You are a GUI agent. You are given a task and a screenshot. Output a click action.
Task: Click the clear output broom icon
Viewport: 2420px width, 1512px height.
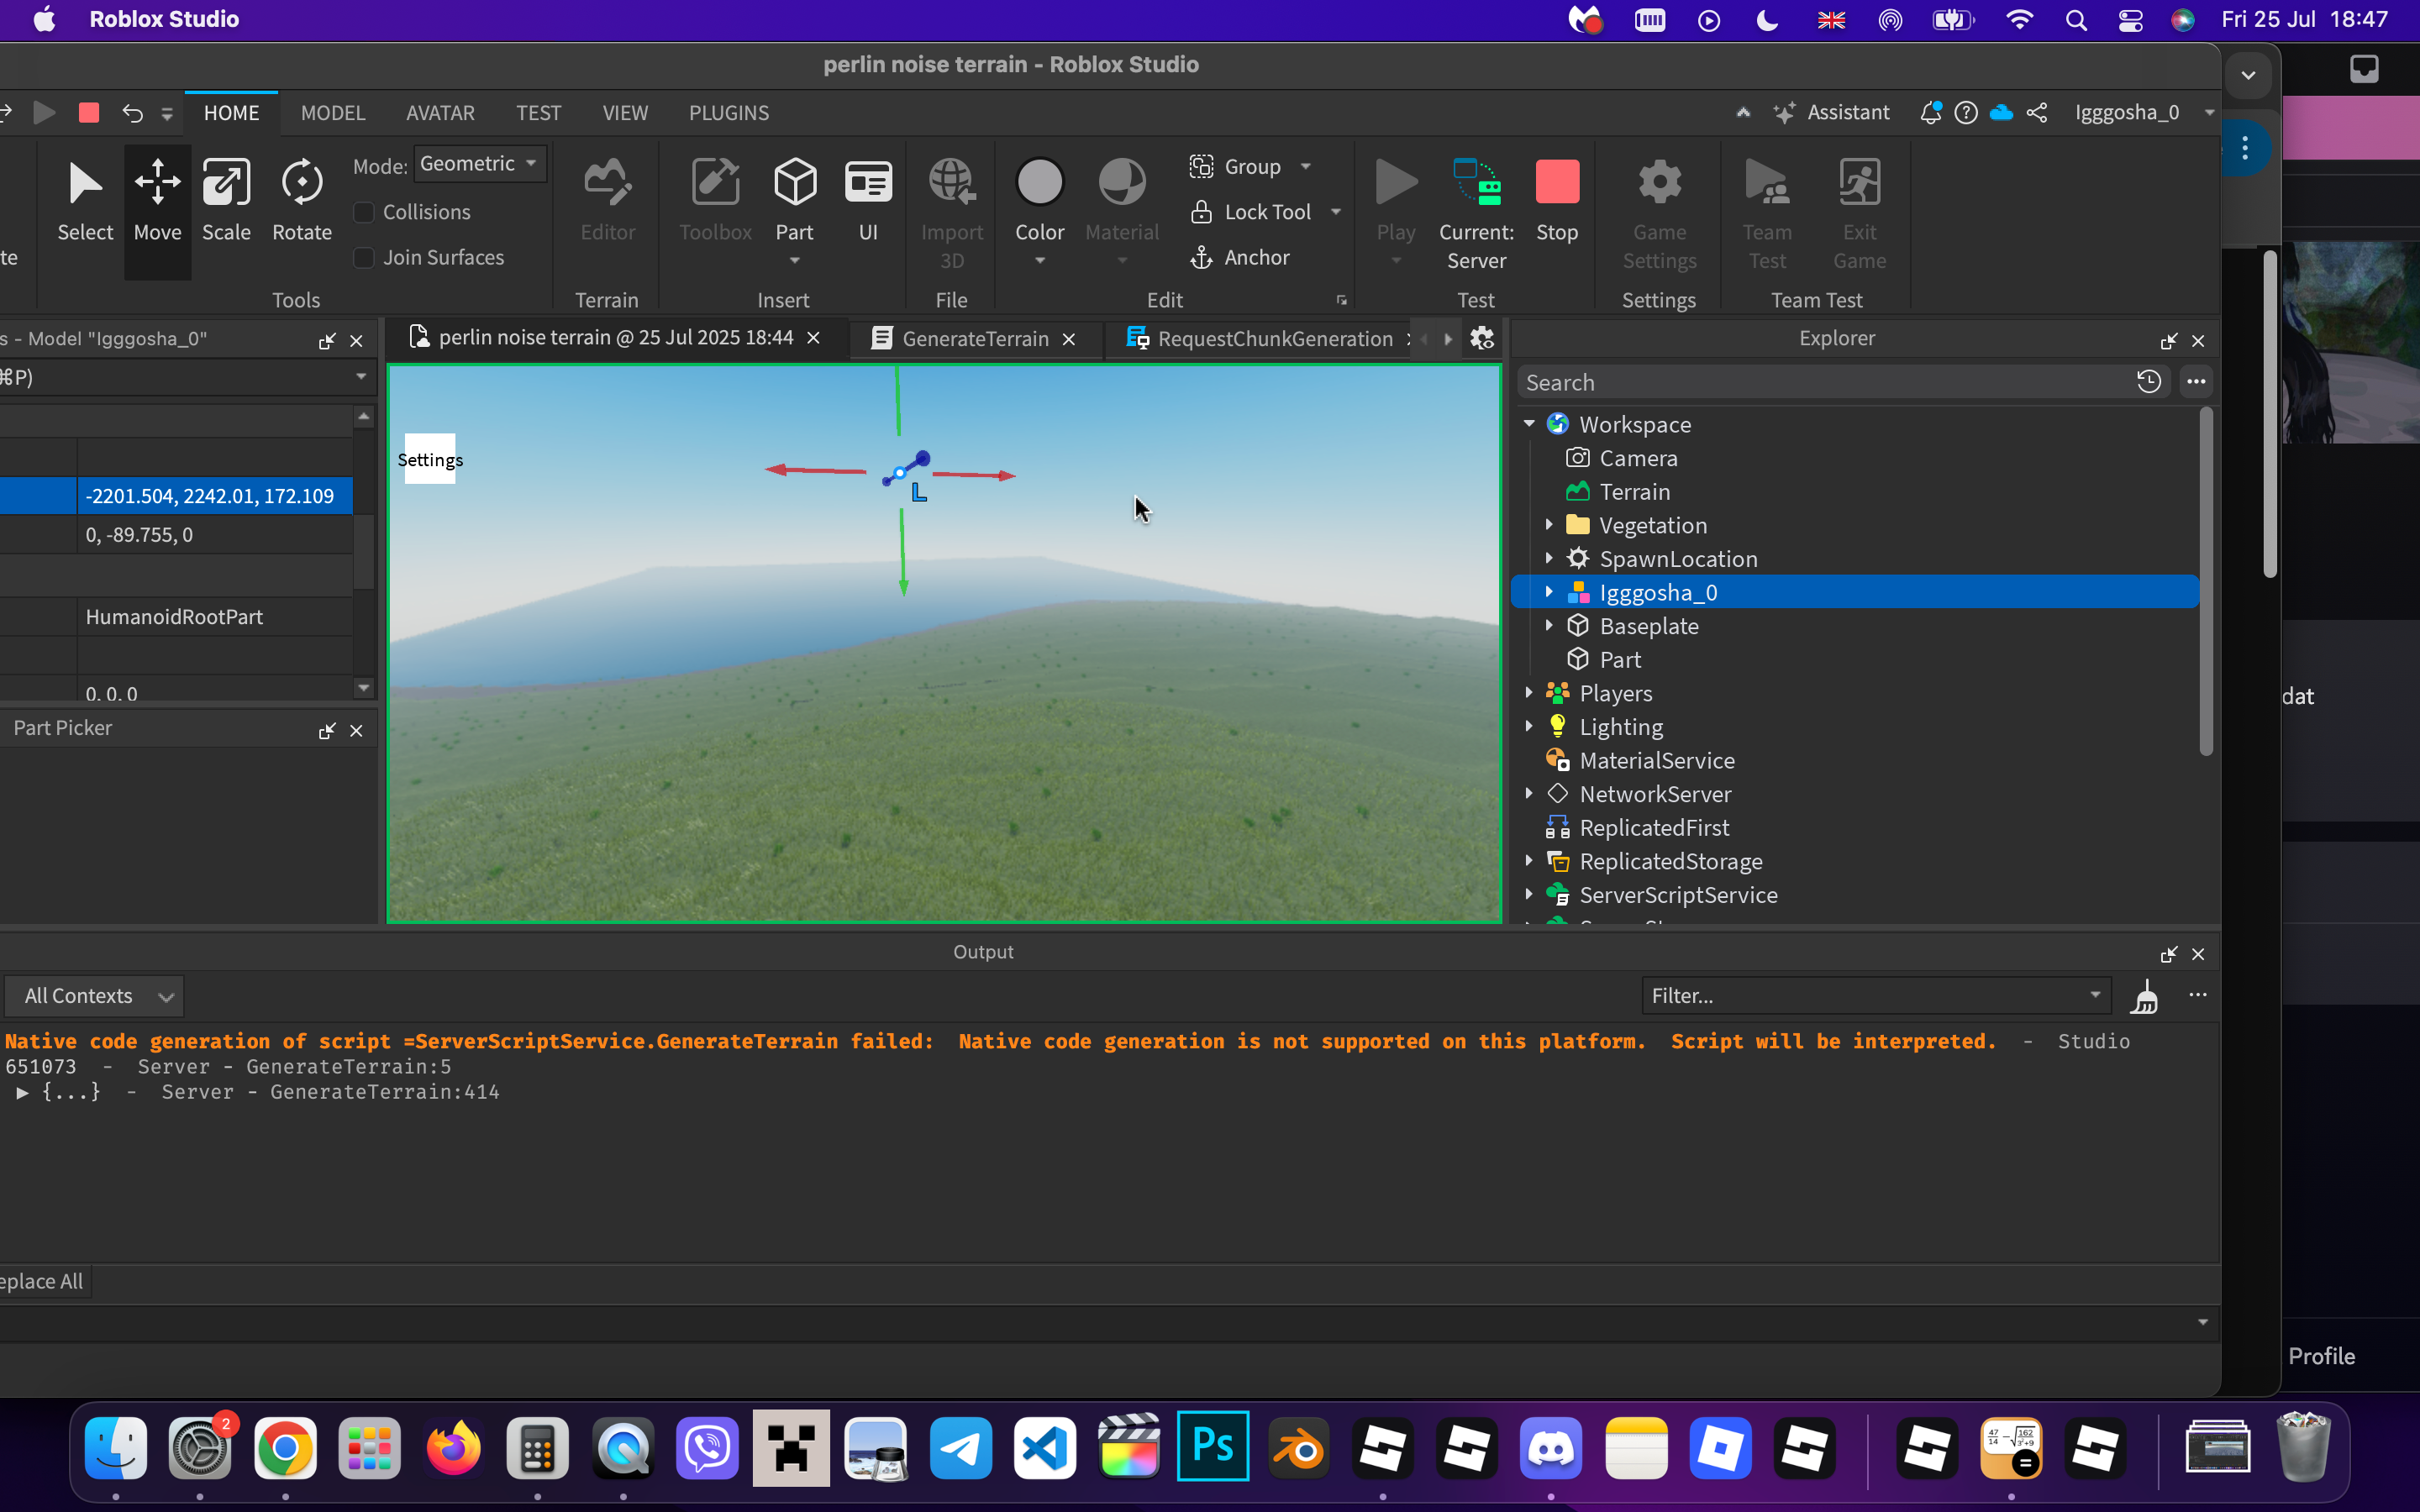coord(2144,996)
